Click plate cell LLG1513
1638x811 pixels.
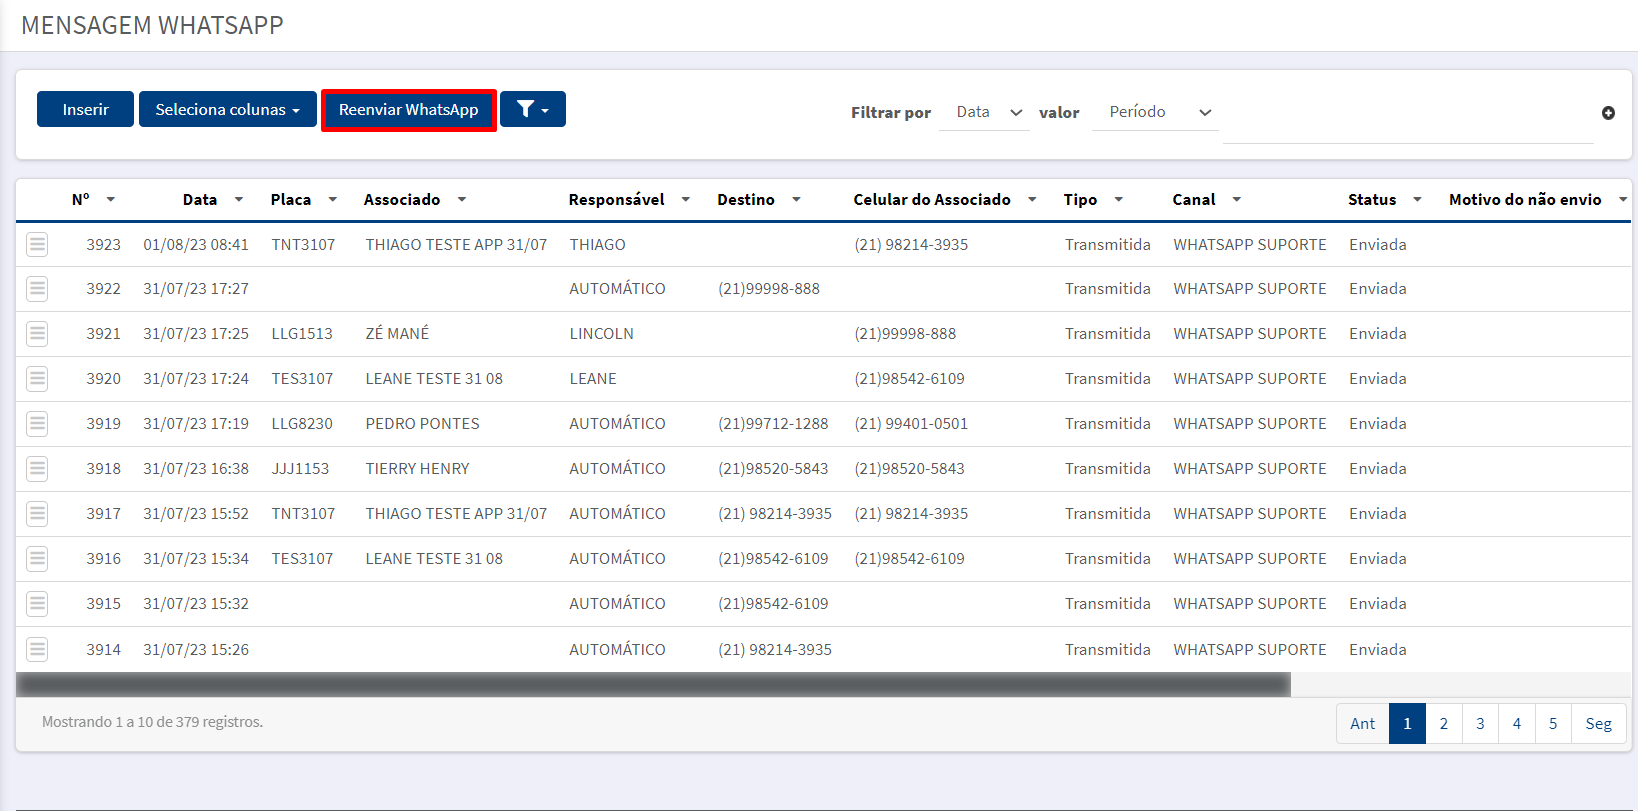coord(302,334)
